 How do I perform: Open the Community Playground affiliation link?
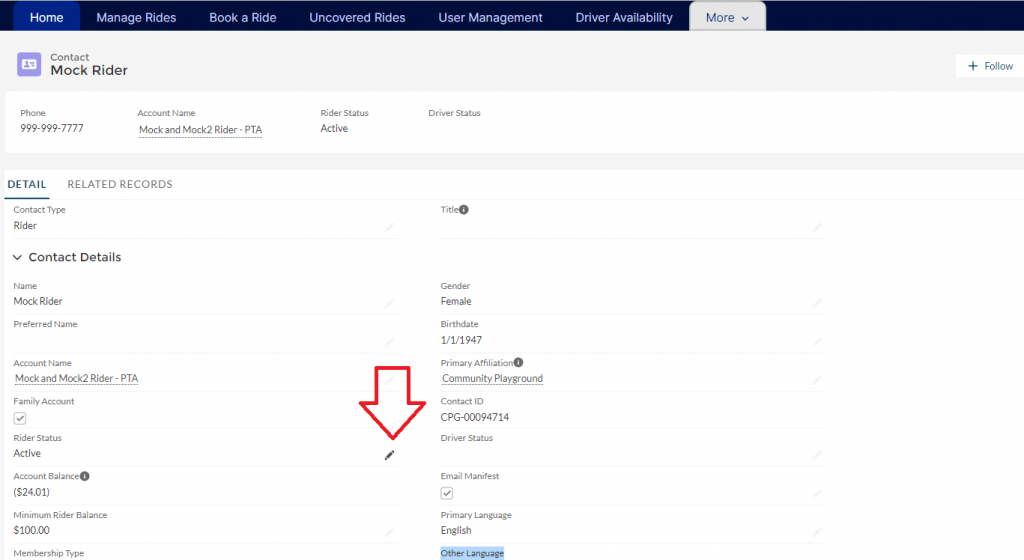[492, 379]
